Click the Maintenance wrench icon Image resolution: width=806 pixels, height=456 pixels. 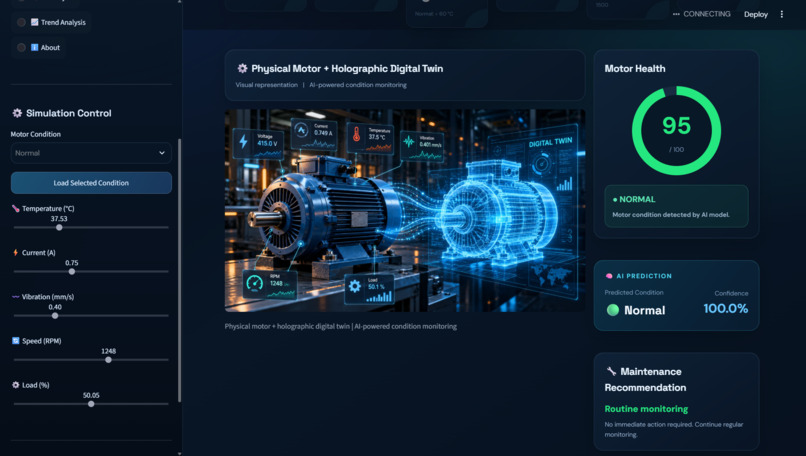pyautogui.click(x=611, y=371)
